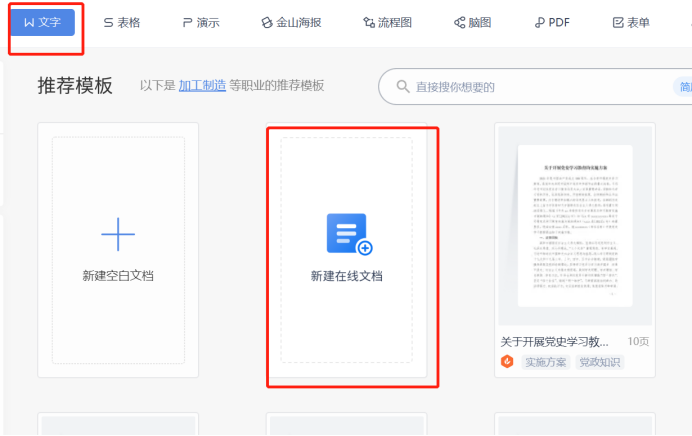The height and width of the screenshot is (436, 692).
Task: Create a new blank document 新建空白文档
Action: tap(118, 250)
